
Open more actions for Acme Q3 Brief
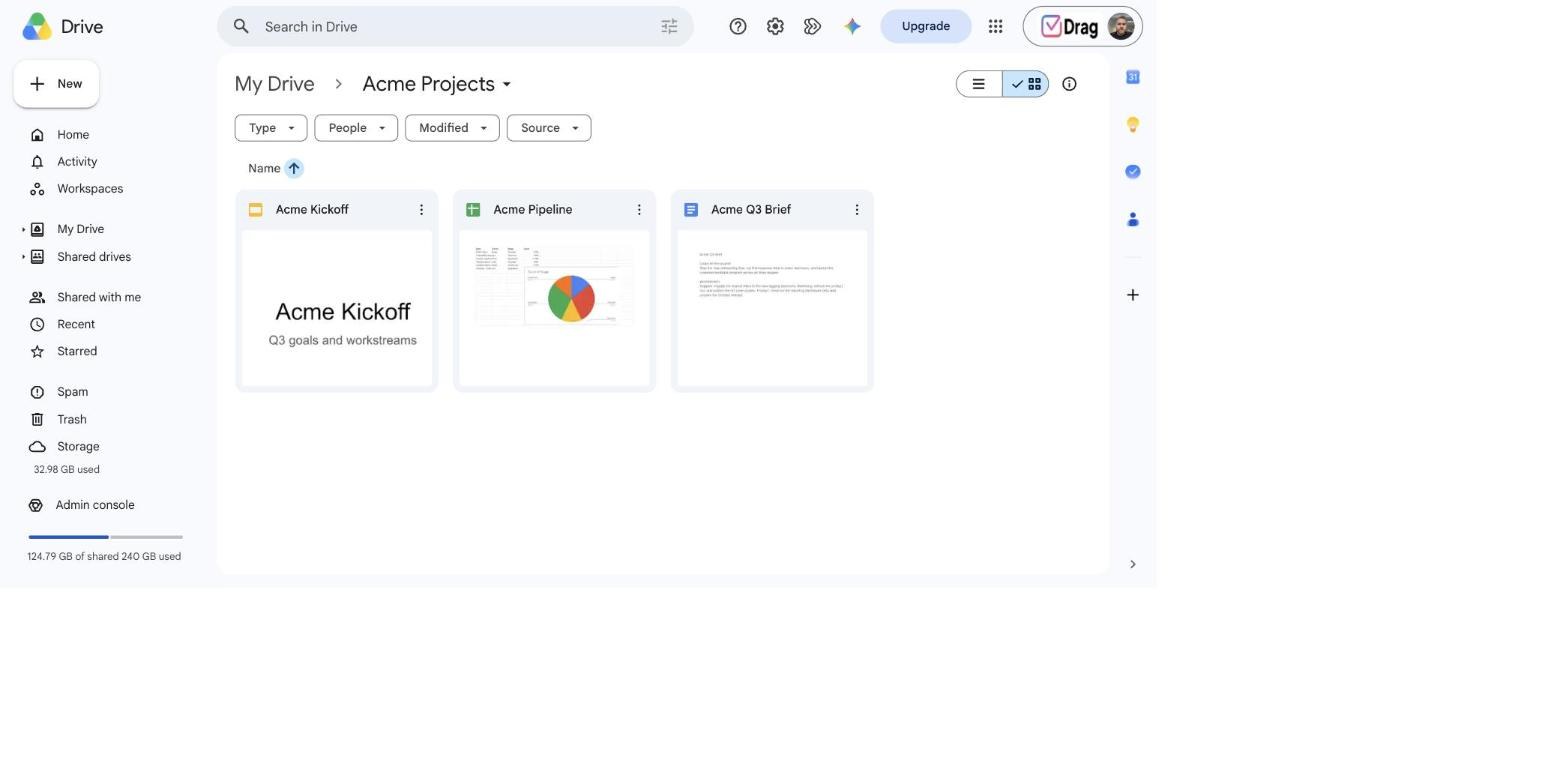[857, 210]
